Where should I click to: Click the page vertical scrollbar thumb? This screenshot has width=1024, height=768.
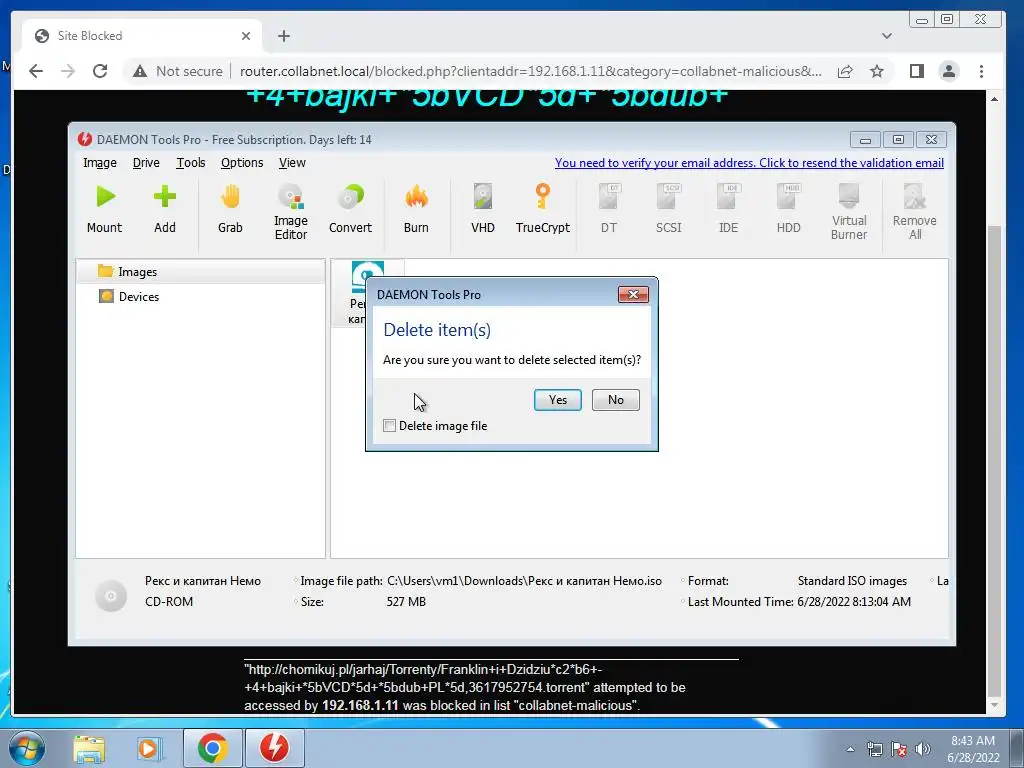(994, 460)
